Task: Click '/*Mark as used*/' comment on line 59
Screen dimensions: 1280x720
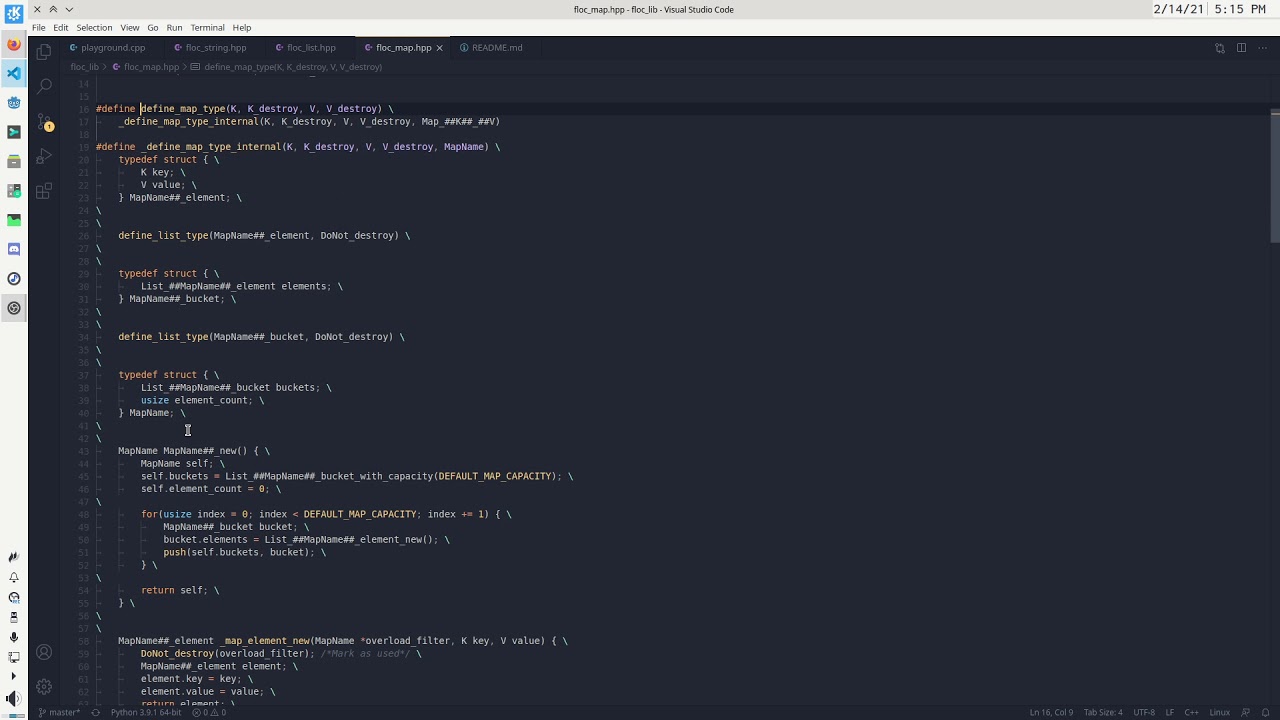Action: click(x=365, y=654)
